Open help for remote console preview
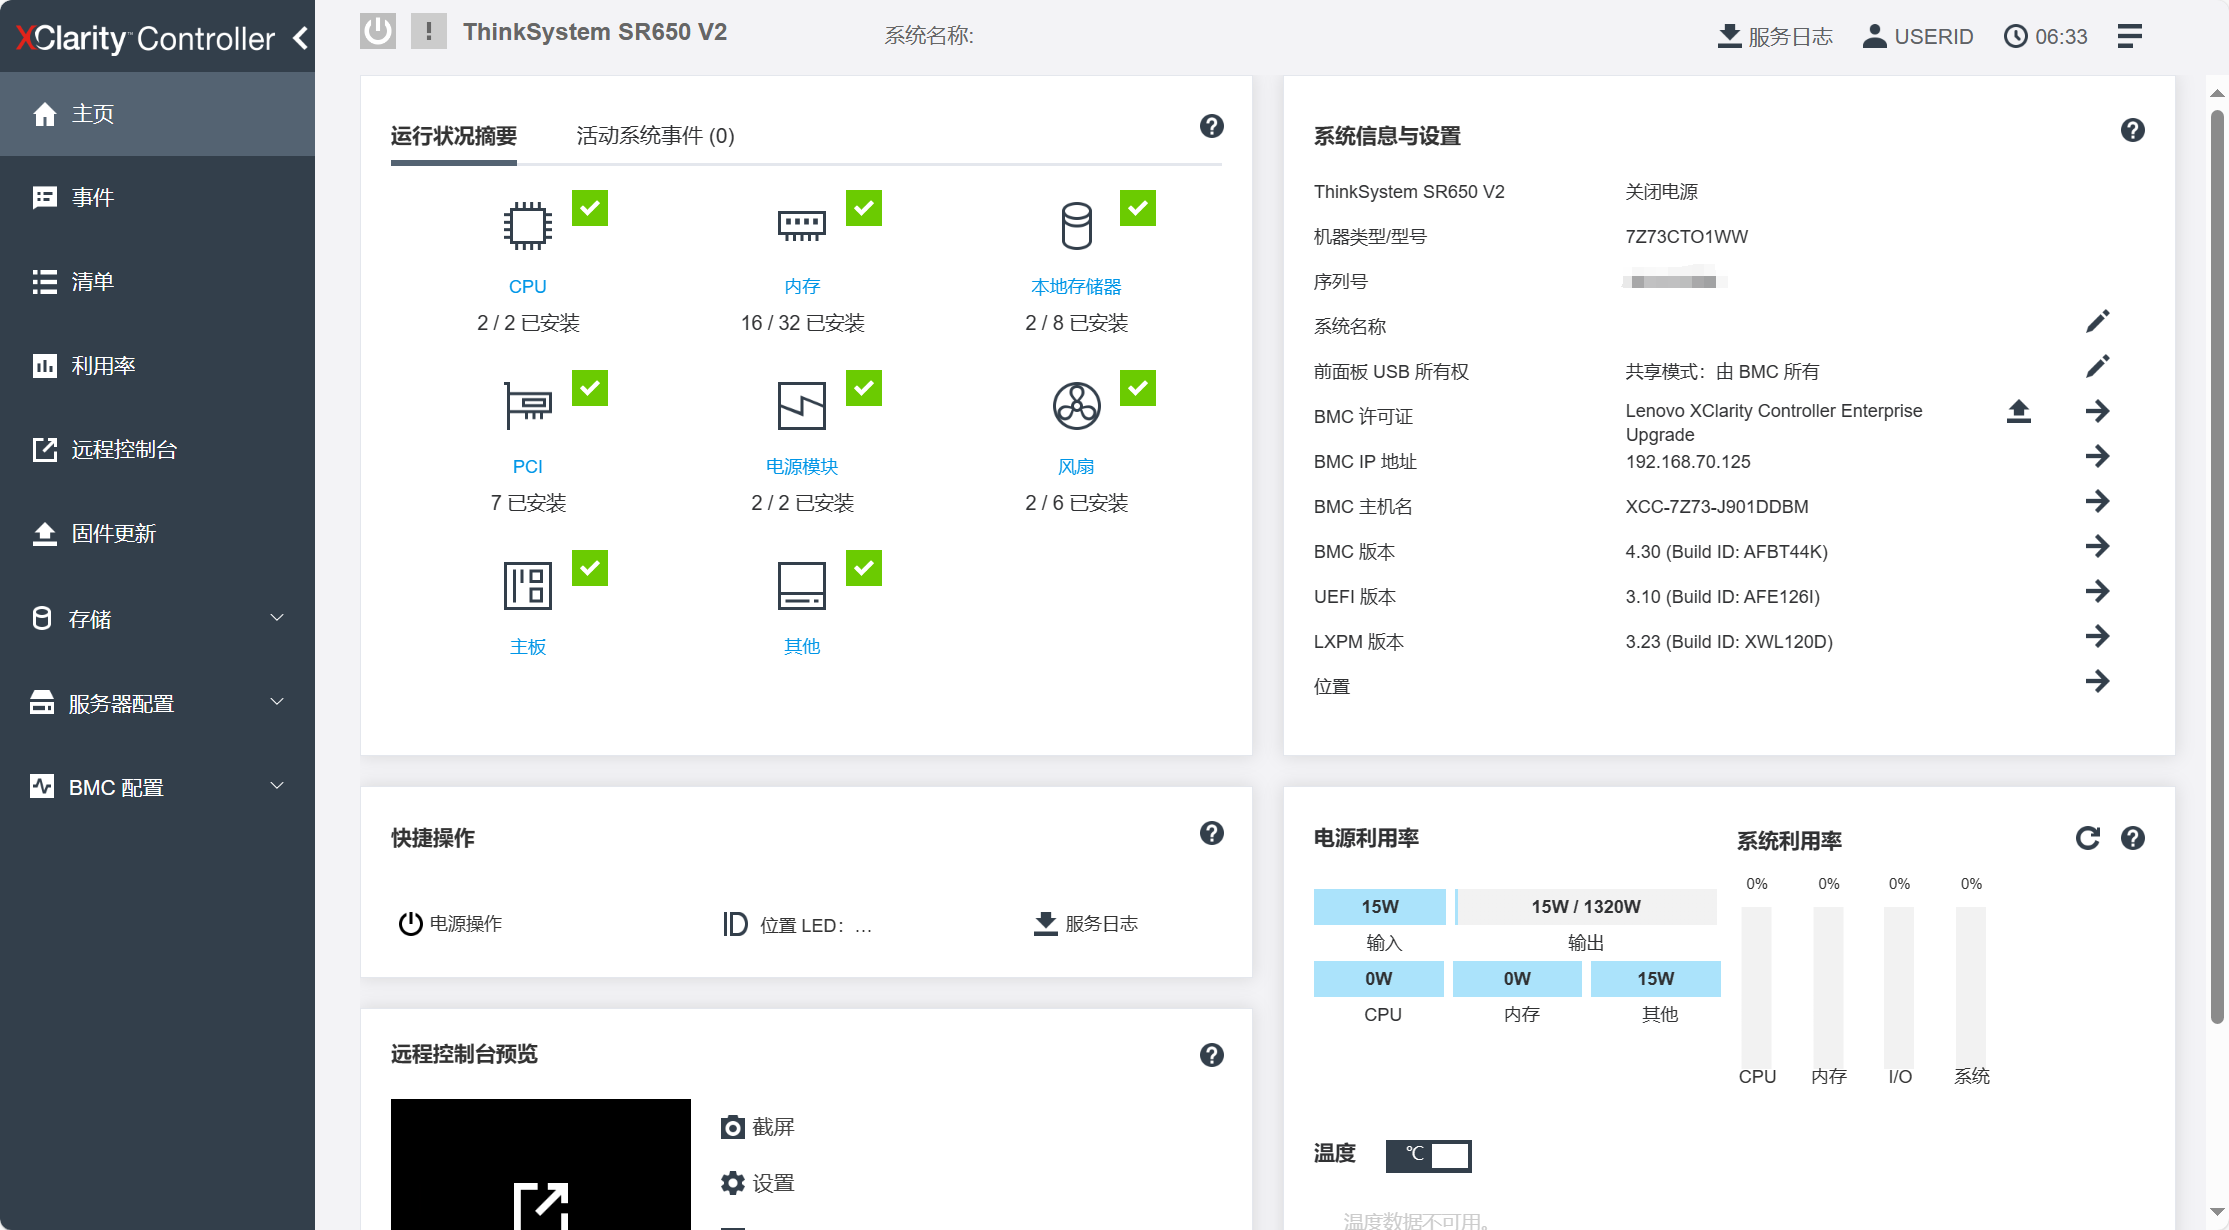Image resolution: width=2229 pixels, height=1230 pixels. click(x=1212, y=1055)
